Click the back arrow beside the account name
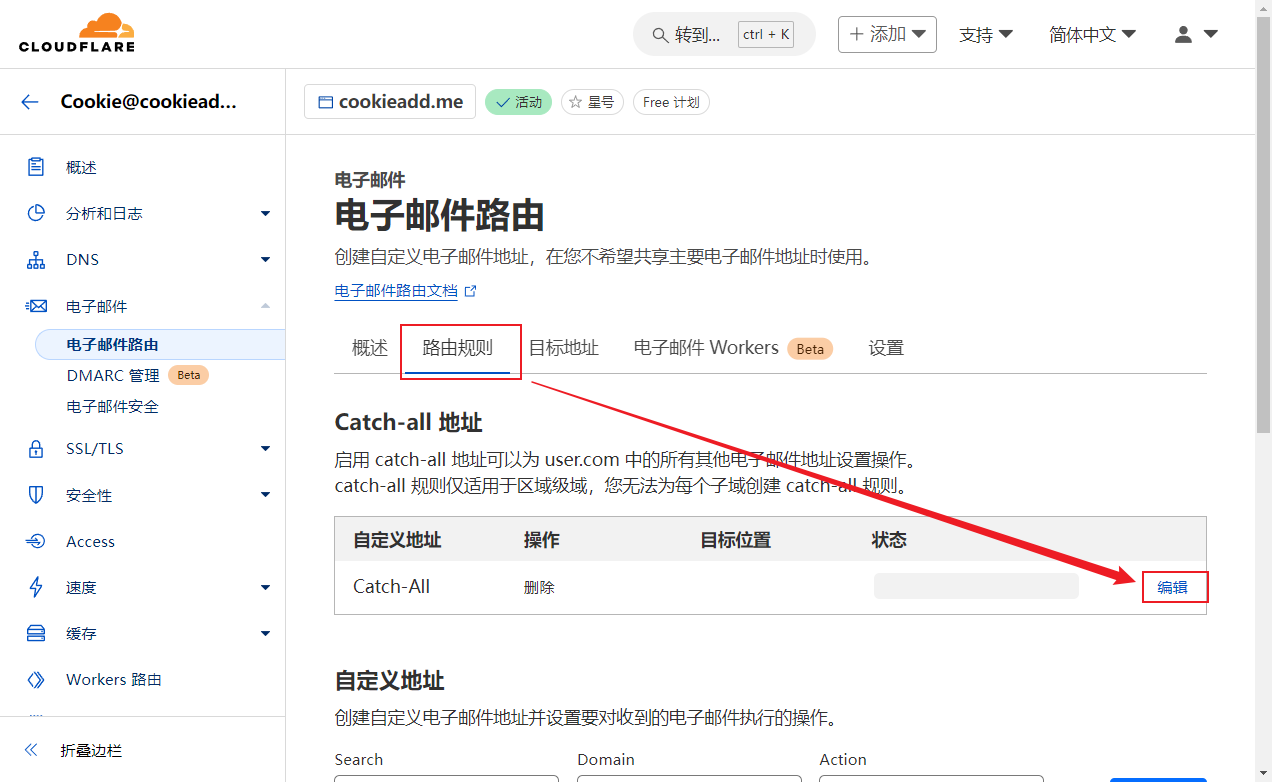Screen dimensions: 1272x782 point(30,101)
